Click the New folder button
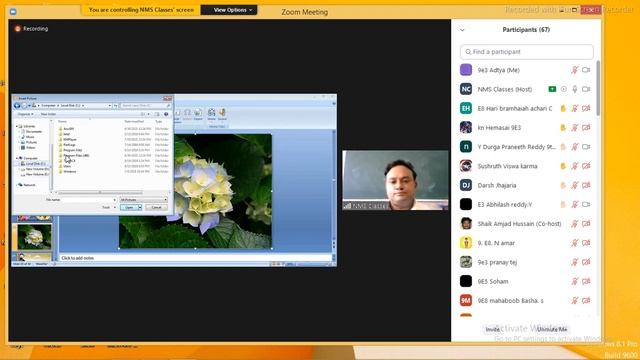 click(x=48, y=114)
